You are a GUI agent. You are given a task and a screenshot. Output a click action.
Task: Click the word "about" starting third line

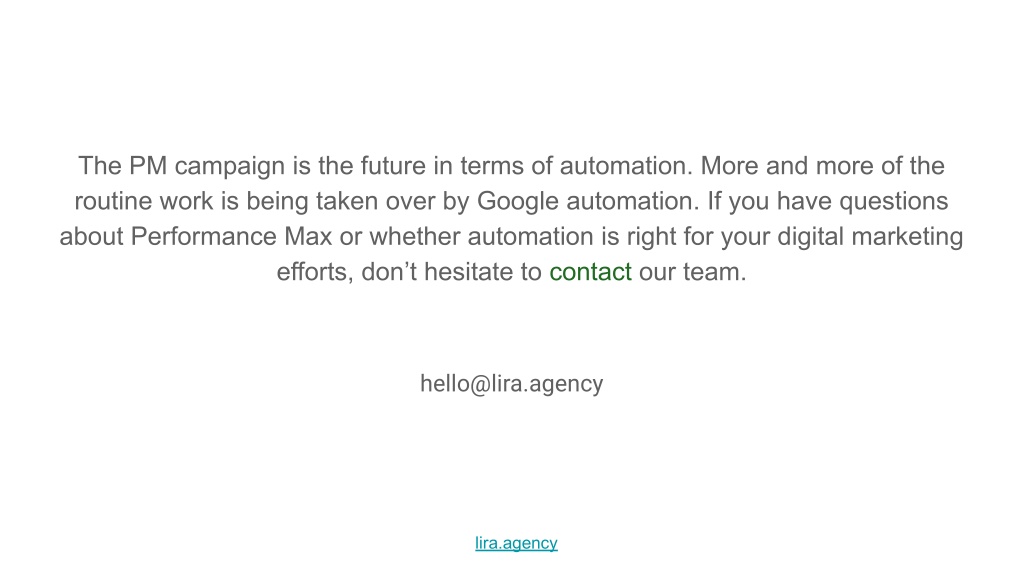click(x=91, y=236)
